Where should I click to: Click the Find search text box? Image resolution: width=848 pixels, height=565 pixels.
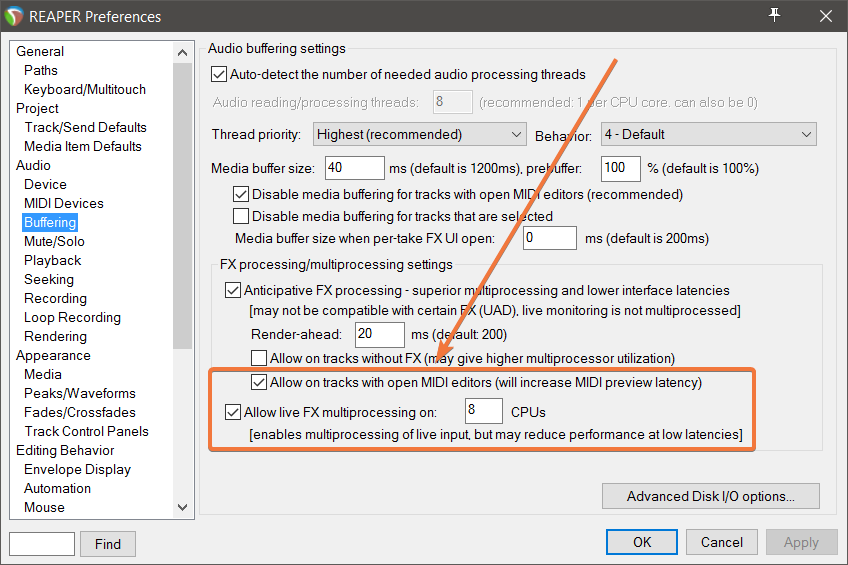[42, 543]
